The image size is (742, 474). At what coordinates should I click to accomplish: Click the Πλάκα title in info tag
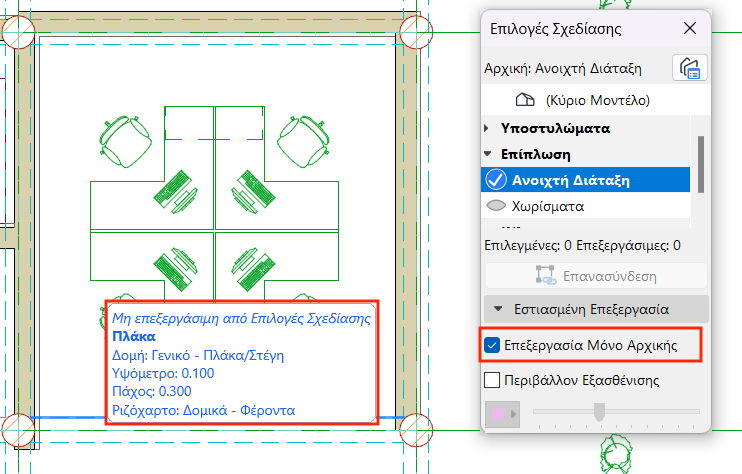click(134, 336)
